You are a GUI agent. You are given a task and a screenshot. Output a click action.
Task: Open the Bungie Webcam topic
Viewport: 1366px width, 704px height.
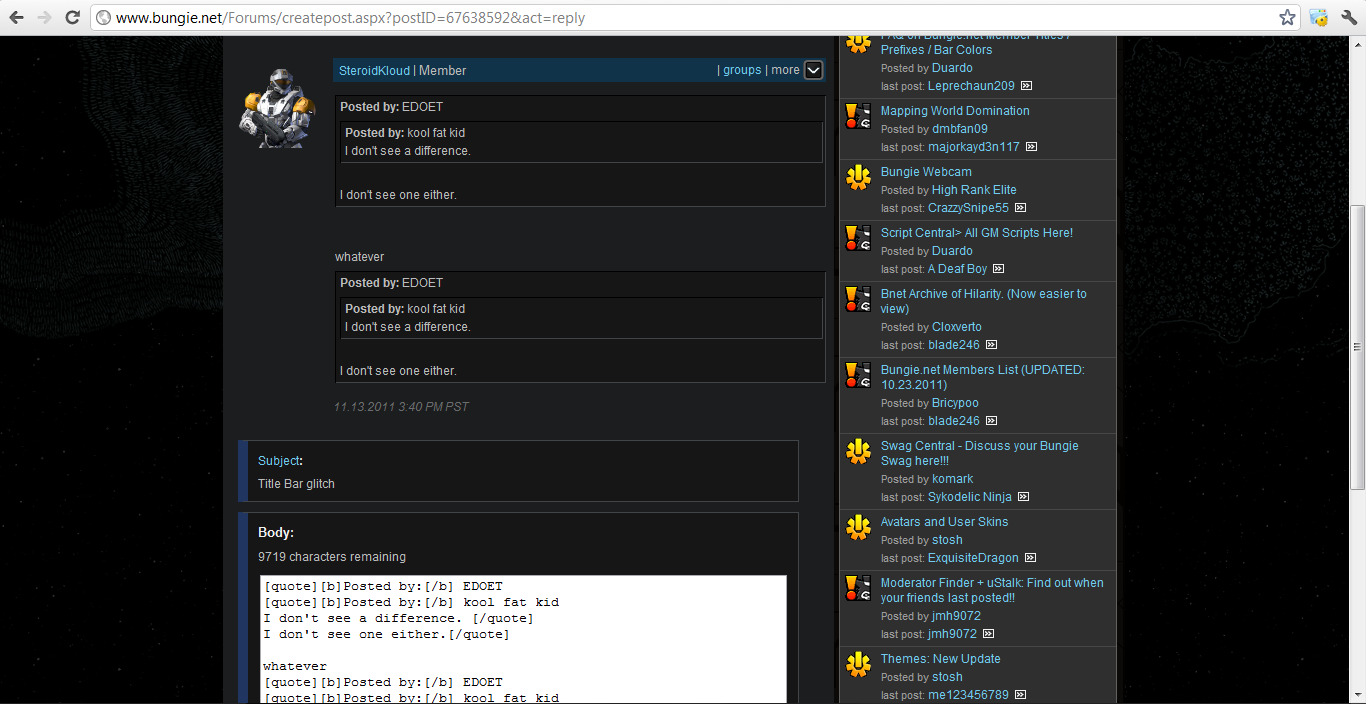click(926, 172)
